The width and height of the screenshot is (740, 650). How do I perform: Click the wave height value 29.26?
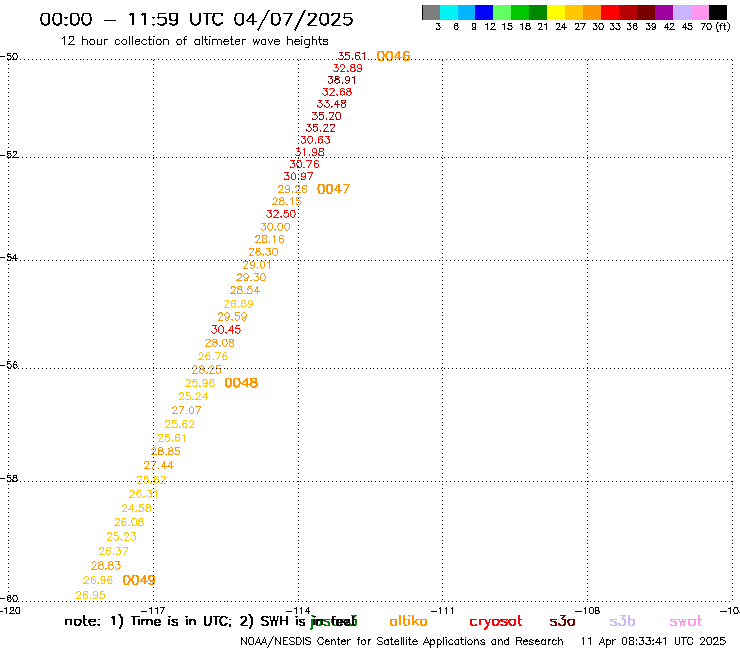[x=293, y=189]
